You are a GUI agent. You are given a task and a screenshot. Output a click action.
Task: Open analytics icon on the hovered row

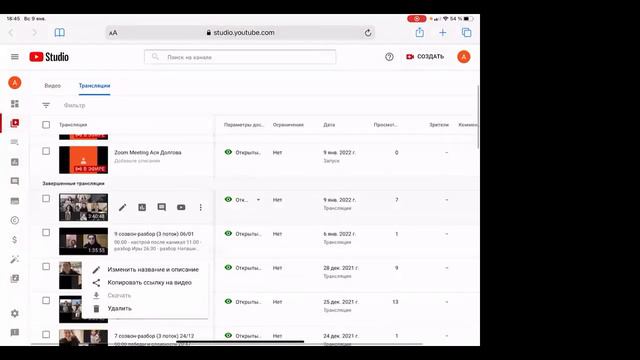pos(142,207)
